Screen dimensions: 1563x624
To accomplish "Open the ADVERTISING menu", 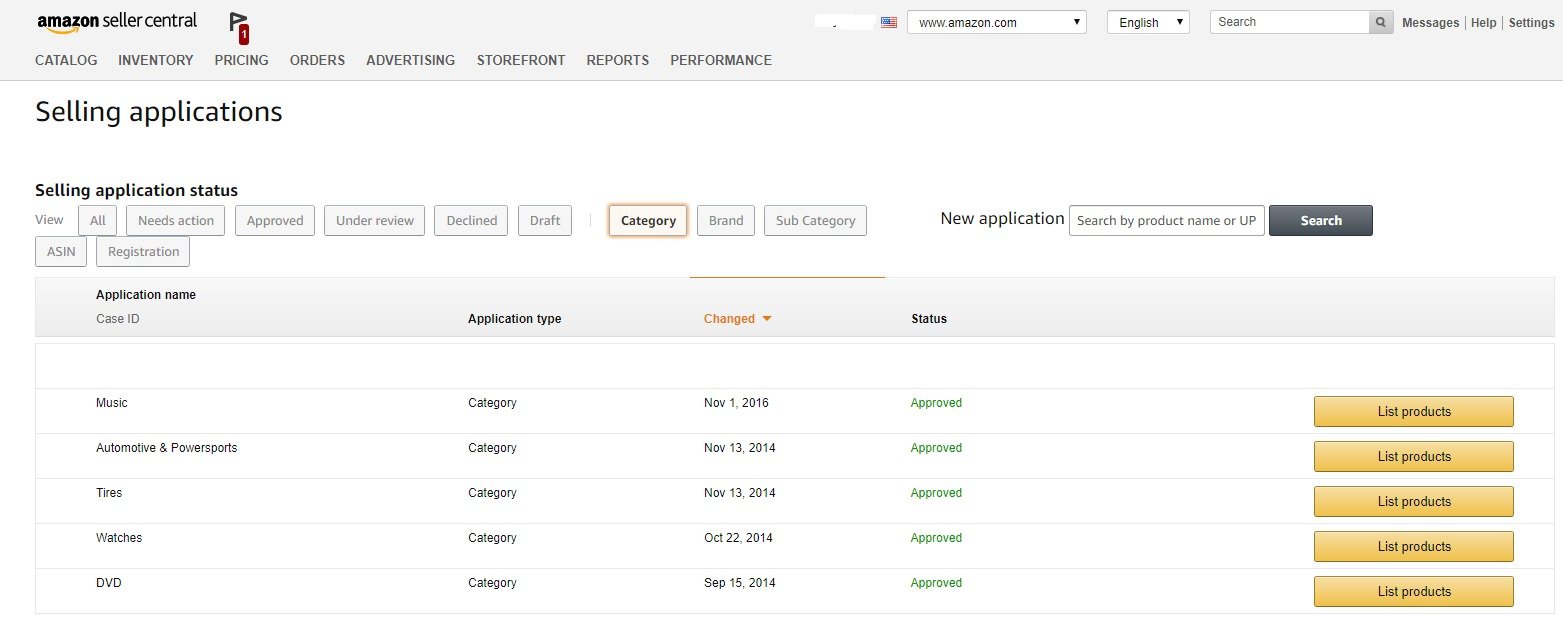I will coord(410,60).
